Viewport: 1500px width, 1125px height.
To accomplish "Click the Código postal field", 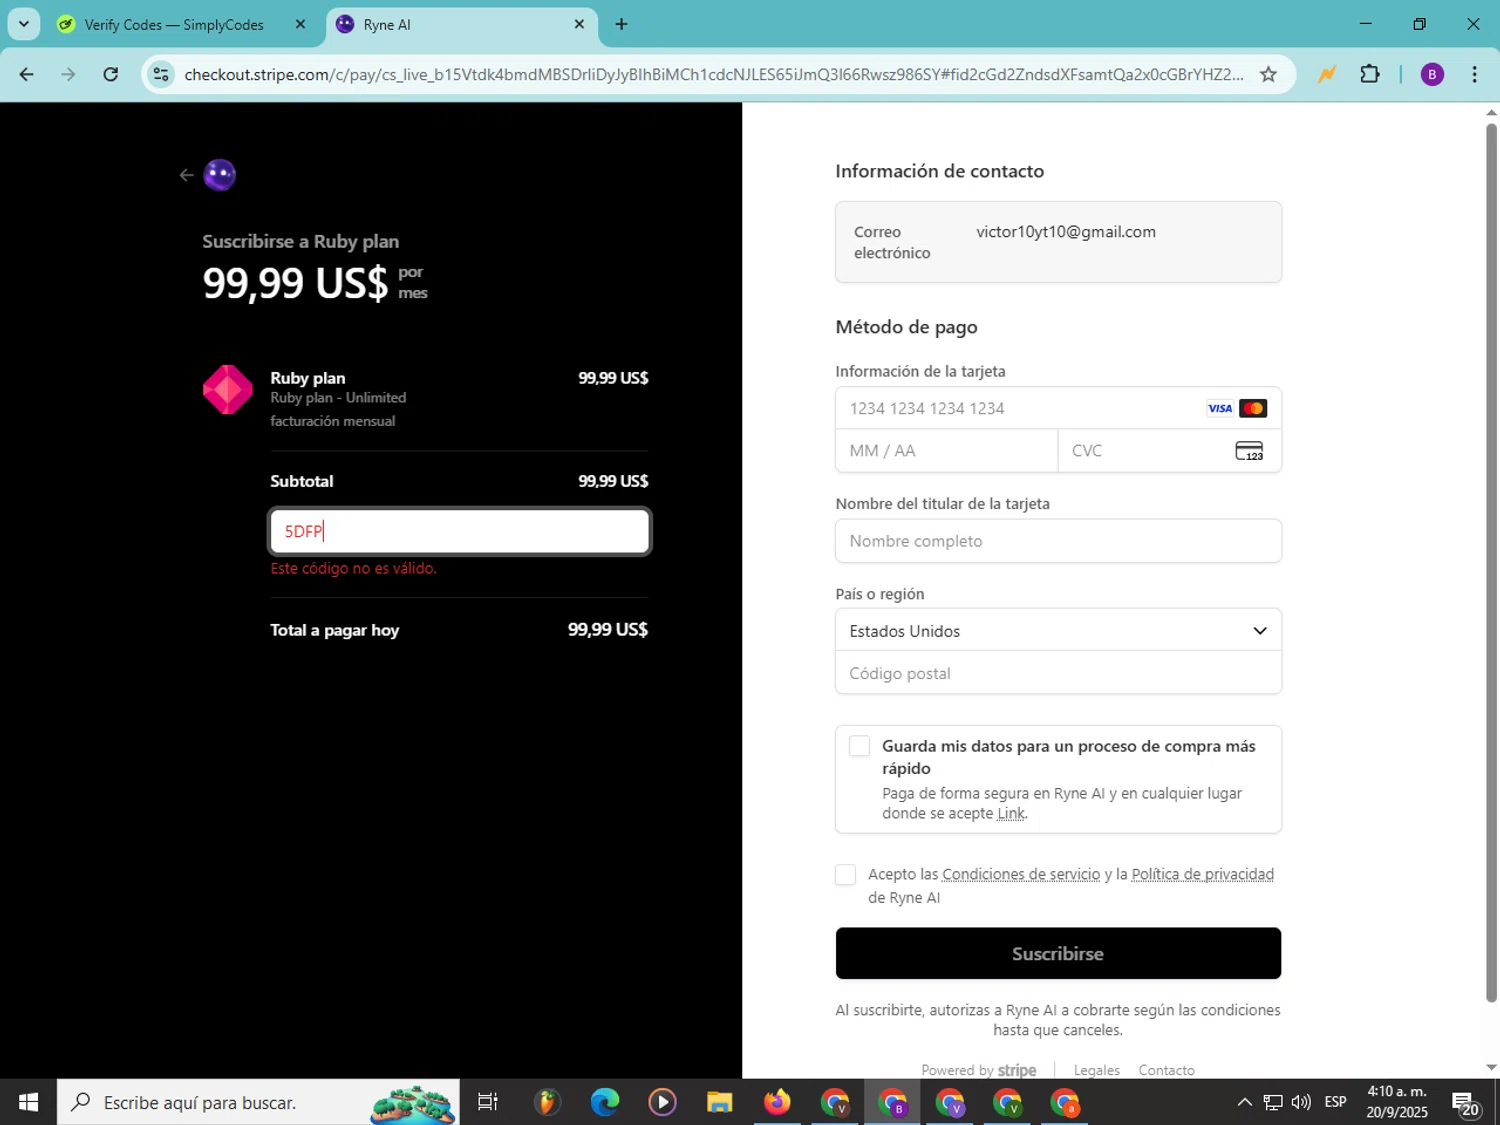I will pyautogui.click(x=1058, y=673).
